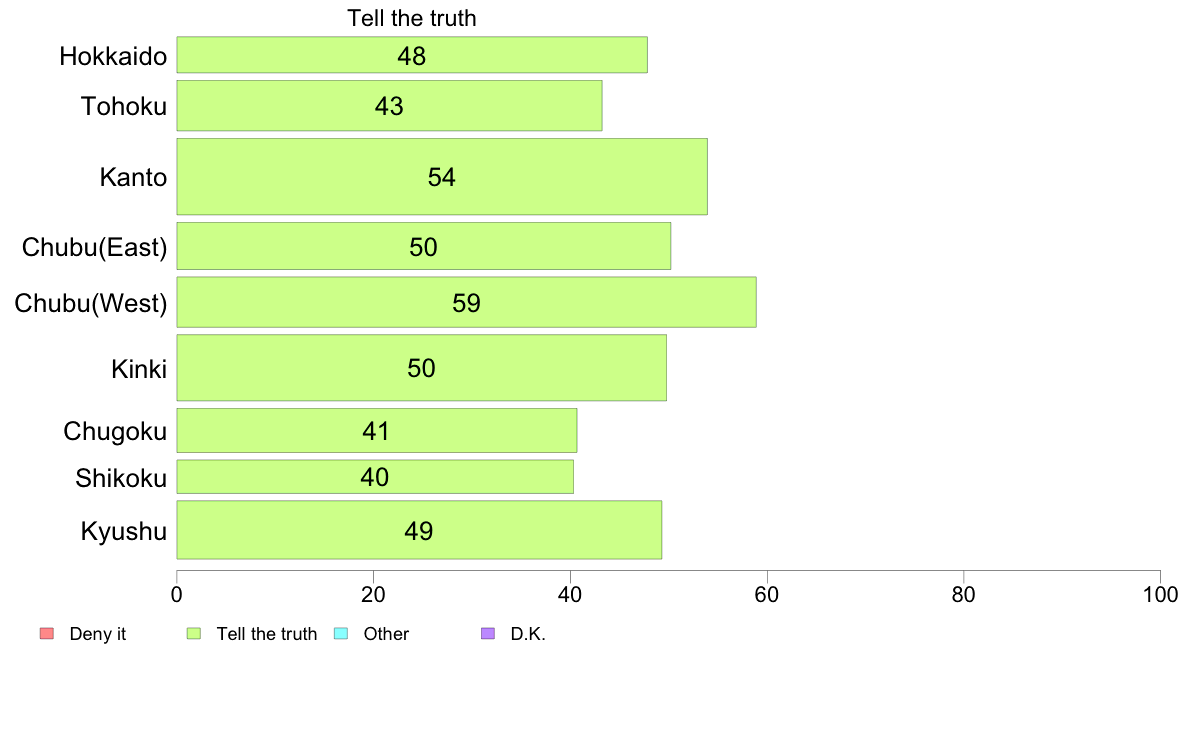Select the Tohoku bar showing 43
Image resolution: width=1188 pixels, height=736 pixels.
point(389,105)
